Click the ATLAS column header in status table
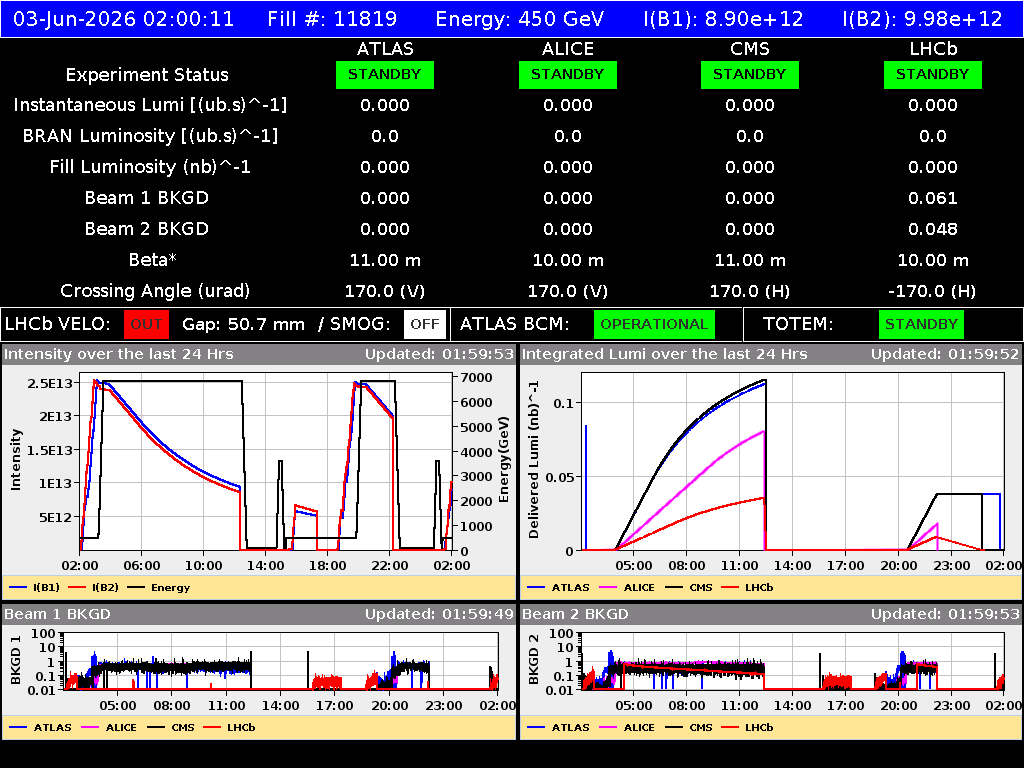Image resolution: width=1024 pixels, height=768 pixels. click(x=385, y=49)
